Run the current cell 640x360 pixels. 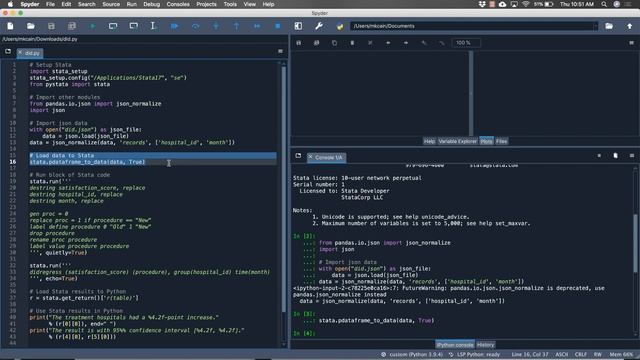[x=113, y=26]
